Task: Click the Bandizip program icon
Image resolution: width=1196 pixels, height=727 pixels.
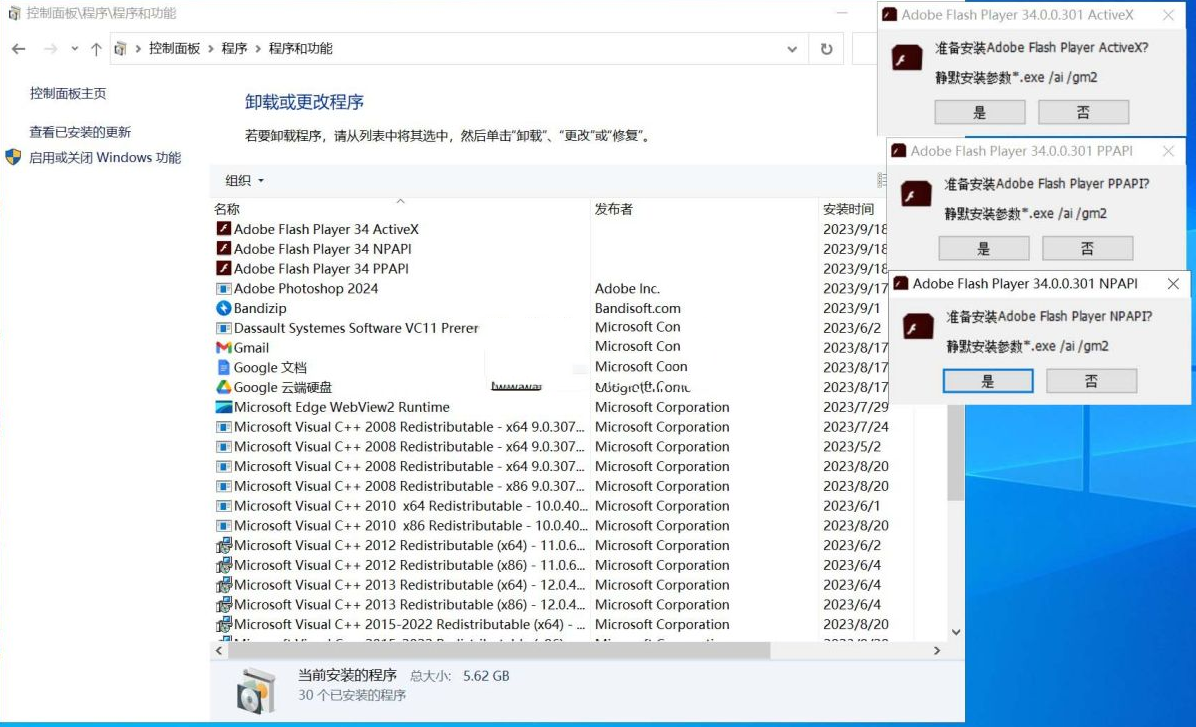Action: pyautogui.click(x=223, y=308)
